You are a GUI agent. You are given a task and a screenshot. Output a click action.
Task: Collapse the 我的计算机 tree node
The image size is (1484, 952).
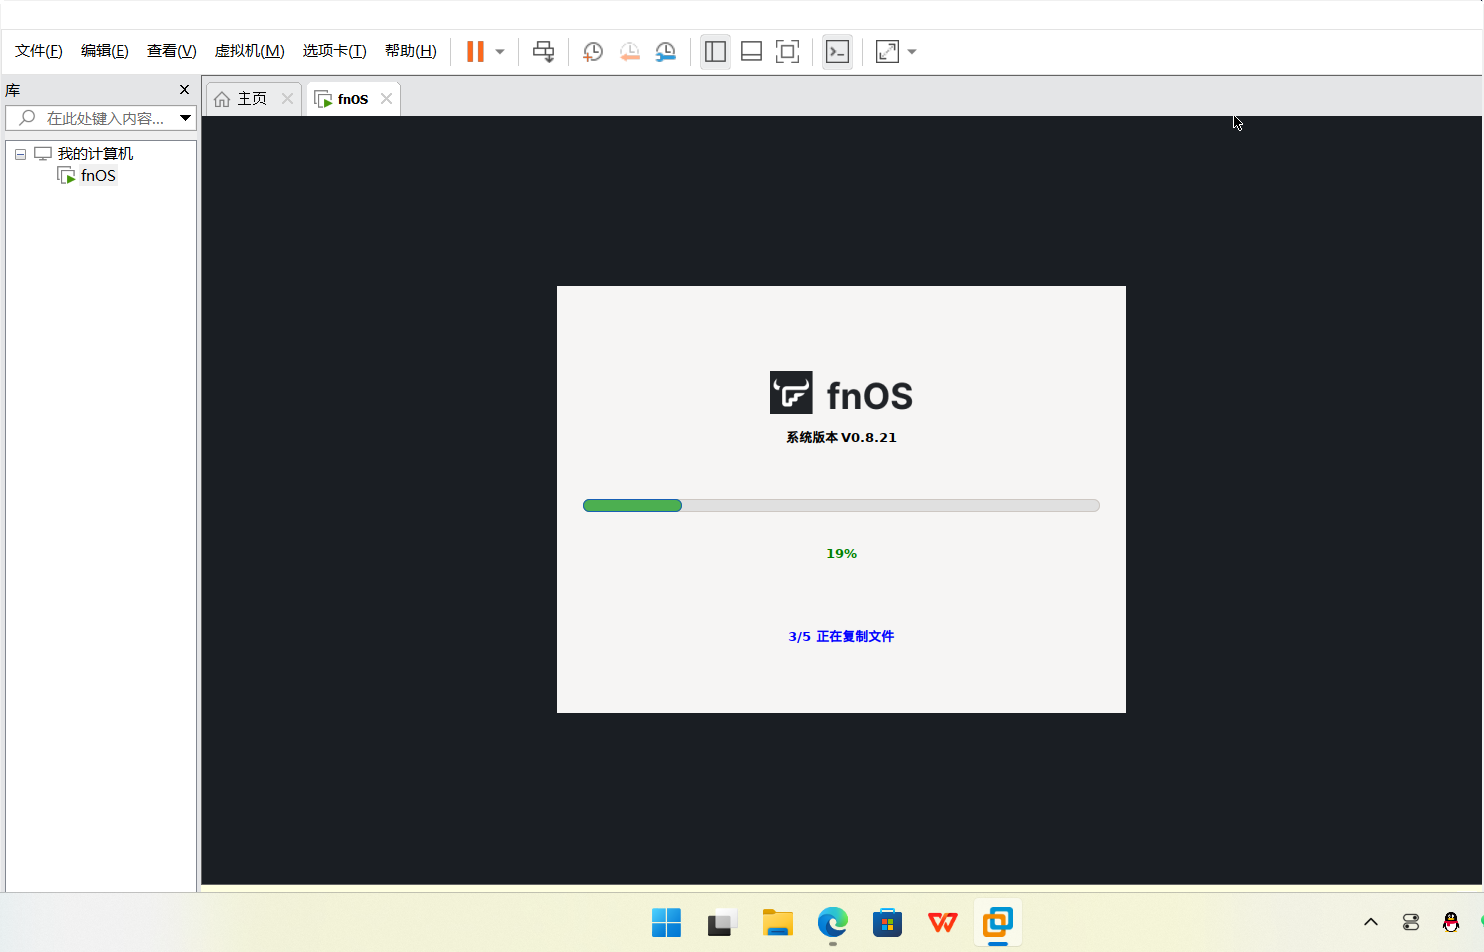(x=20, y=154)
